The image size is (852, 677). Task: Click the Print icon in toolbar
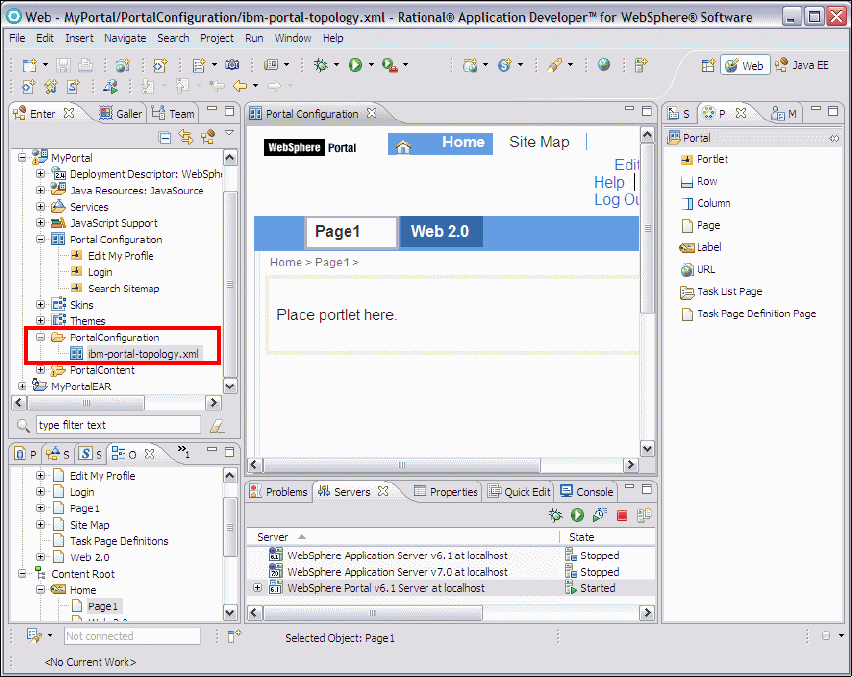pyautogui.click(x=85, y=65)
